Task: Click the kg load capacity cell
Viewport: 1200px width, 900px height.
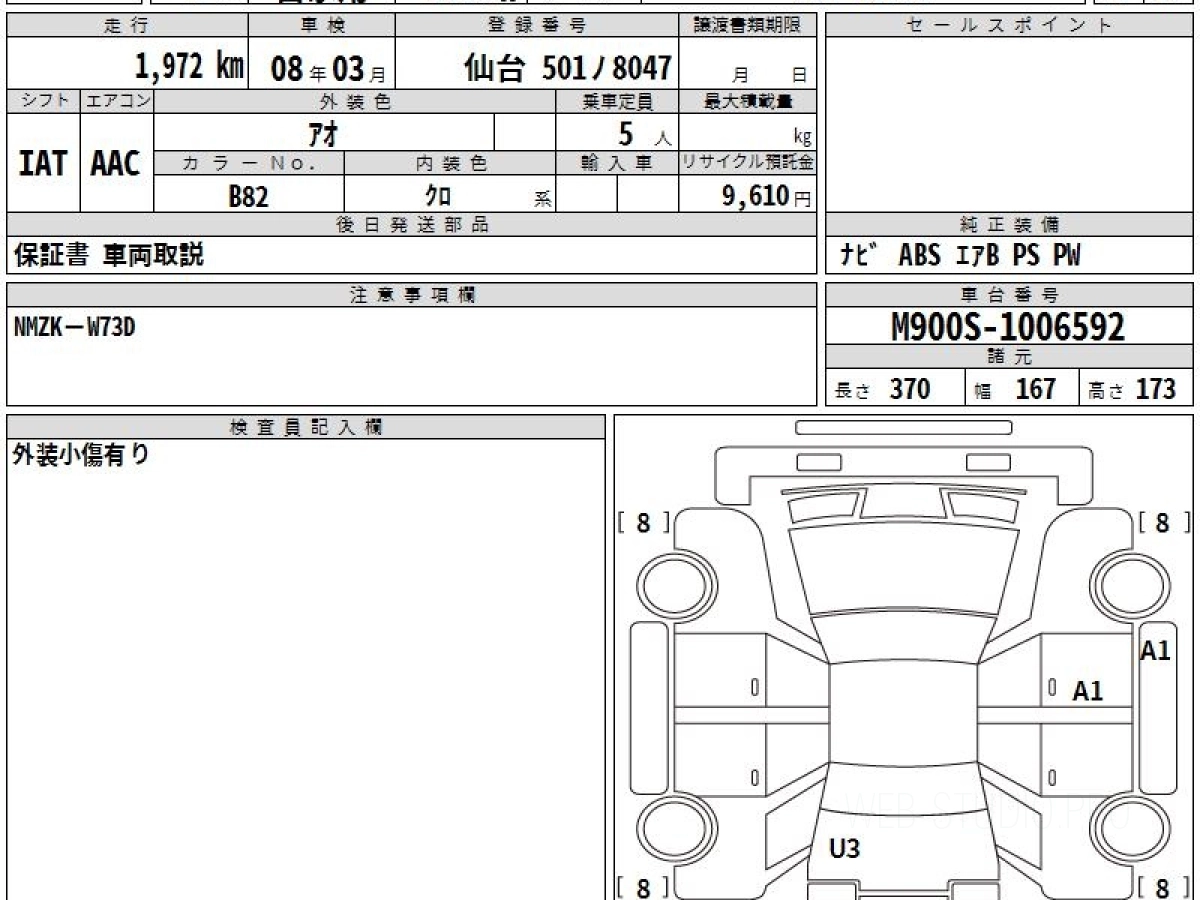Action: click(x=747, y=133)
